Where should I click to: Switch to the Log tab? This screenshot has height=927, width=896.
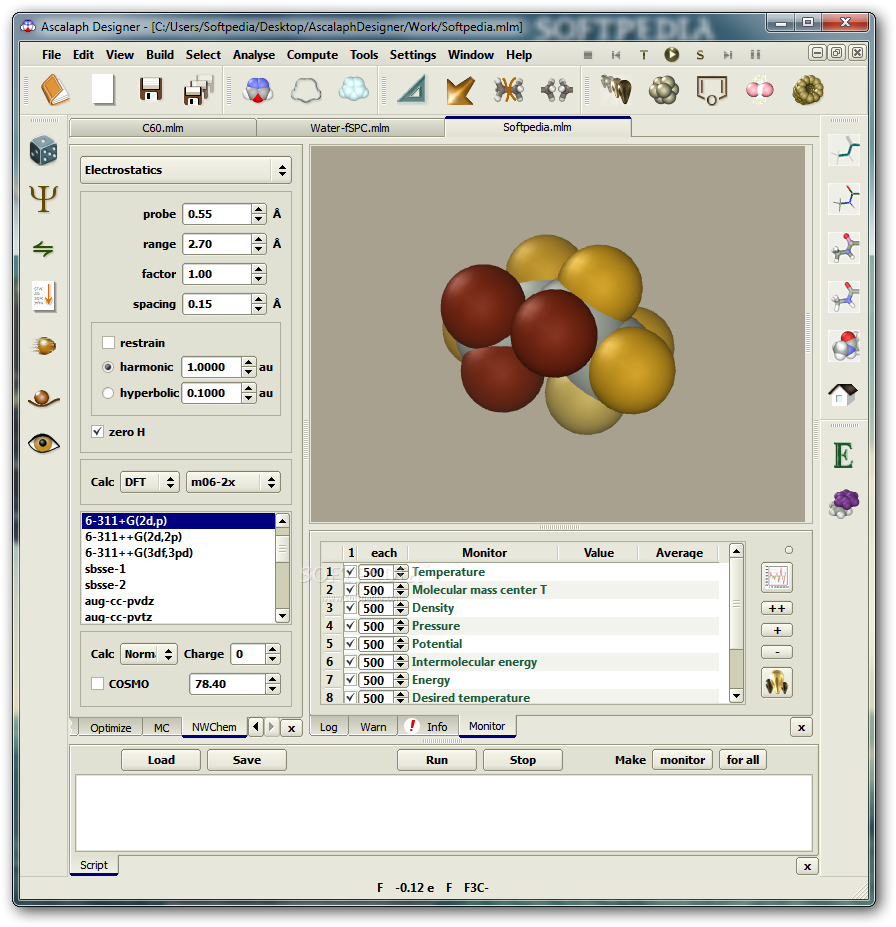click(329, 727)
